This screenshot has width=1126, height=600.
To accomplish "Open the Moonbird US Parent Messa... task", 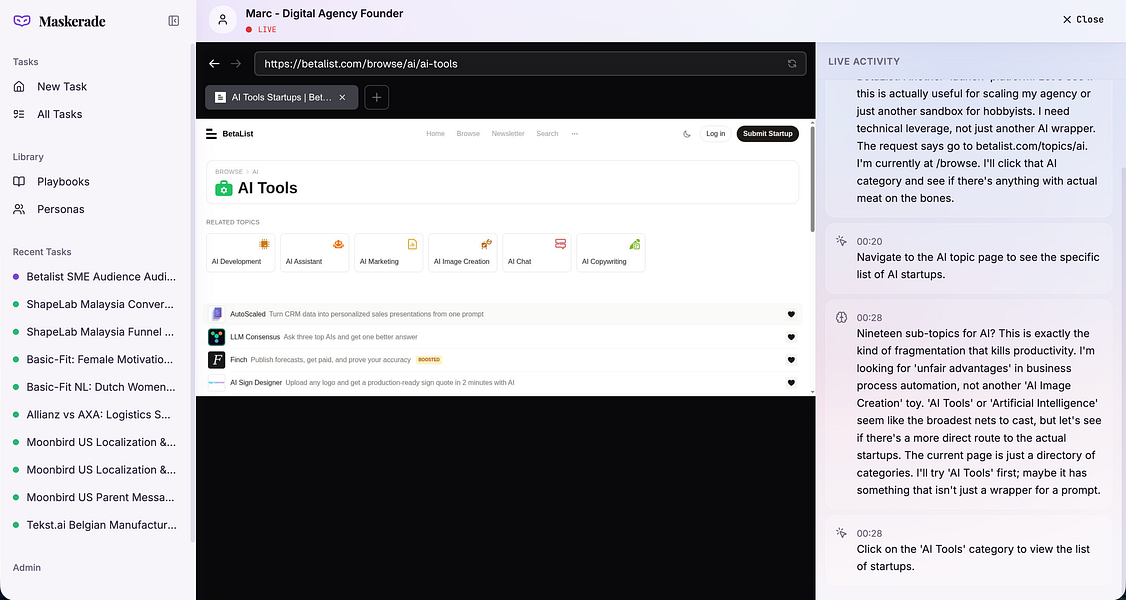I will pyautogui.click(x=101, y=497).
